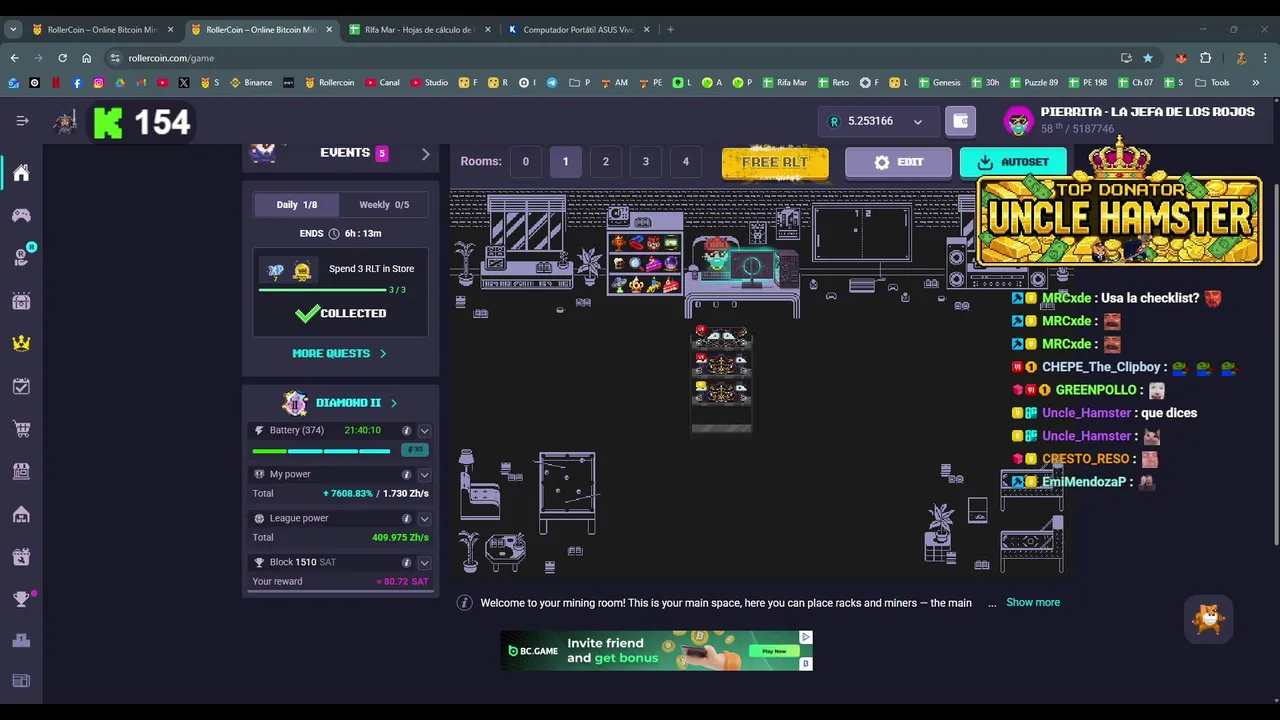Open the Binance bookmark
This screenshot has width=1280, height=720.
click(x=251, y=83)
